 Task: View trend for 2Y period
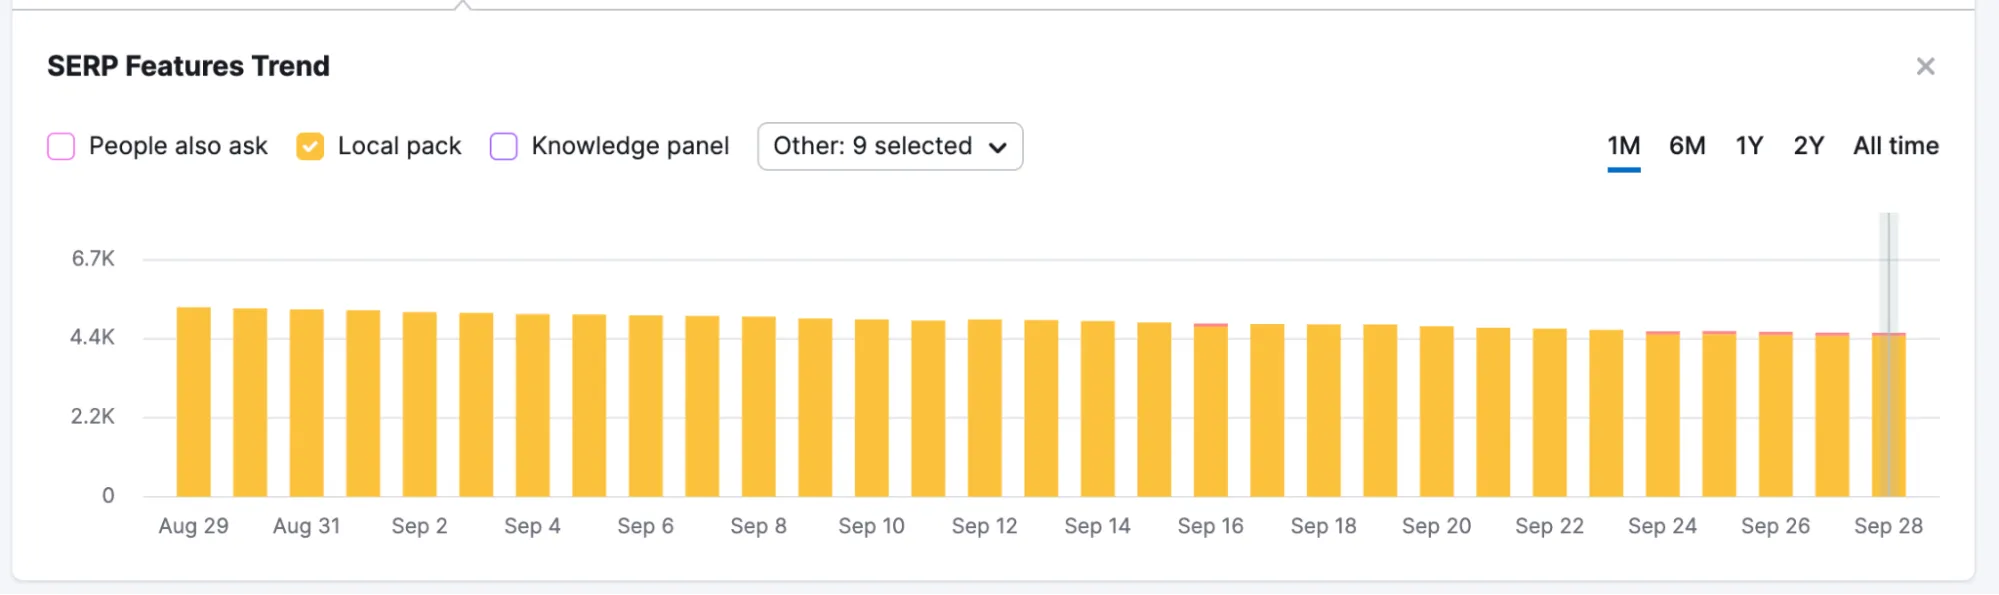point(1808,145)
